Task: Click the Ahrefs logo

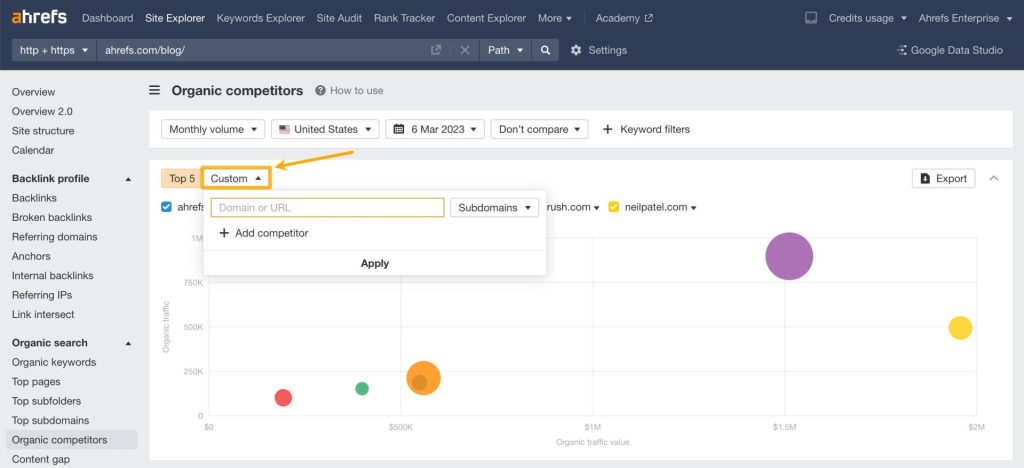Action: 39,18
